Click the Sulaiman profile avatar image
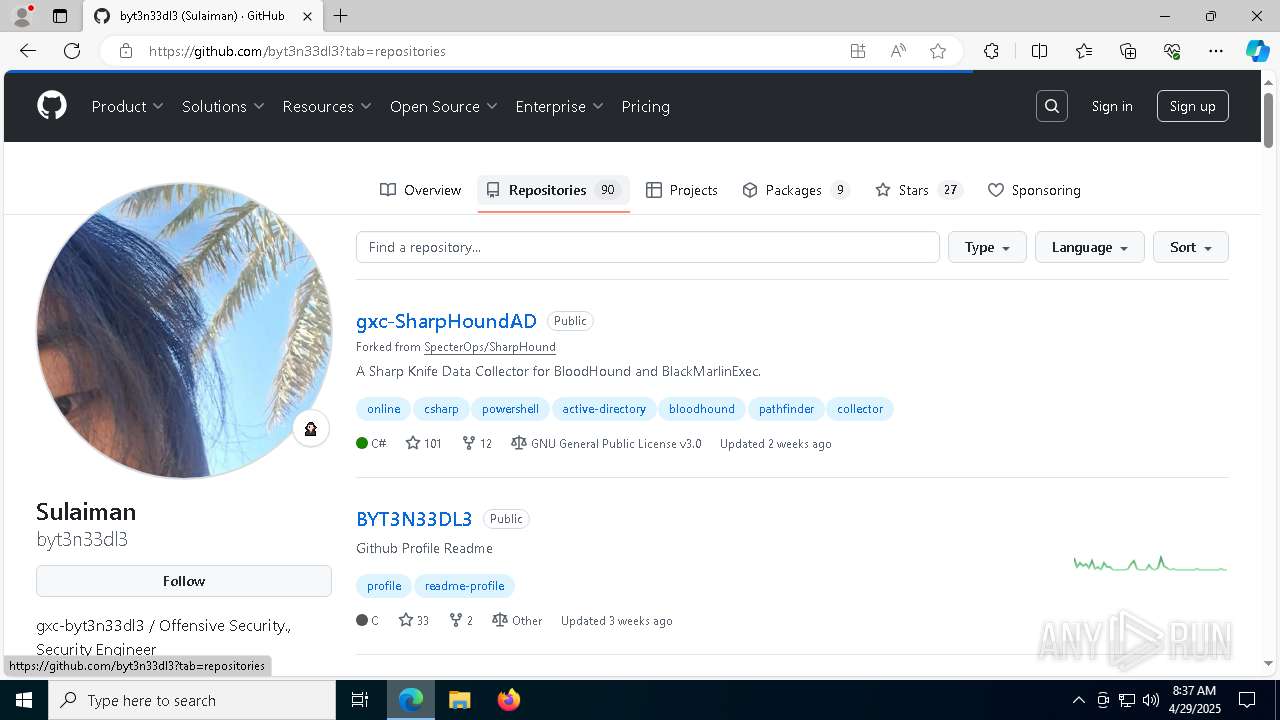The image size is (1280, 720). click(184, 330)
